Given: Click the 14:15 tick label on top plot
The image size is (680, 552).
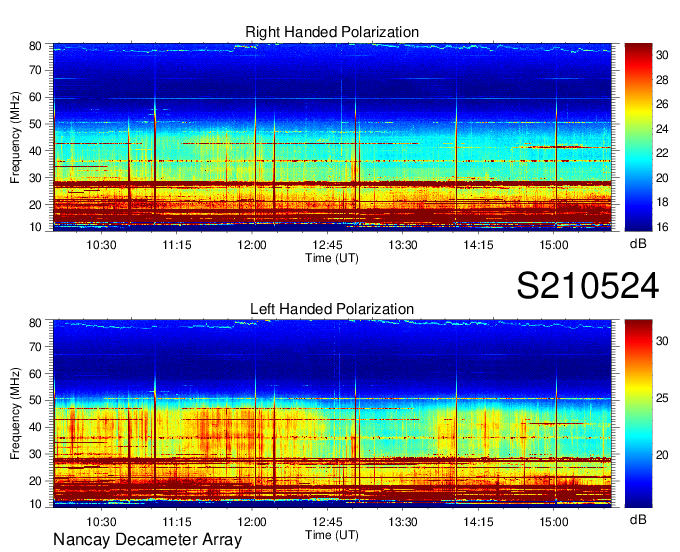Looking at the screenshot, I should coord(478,245).
